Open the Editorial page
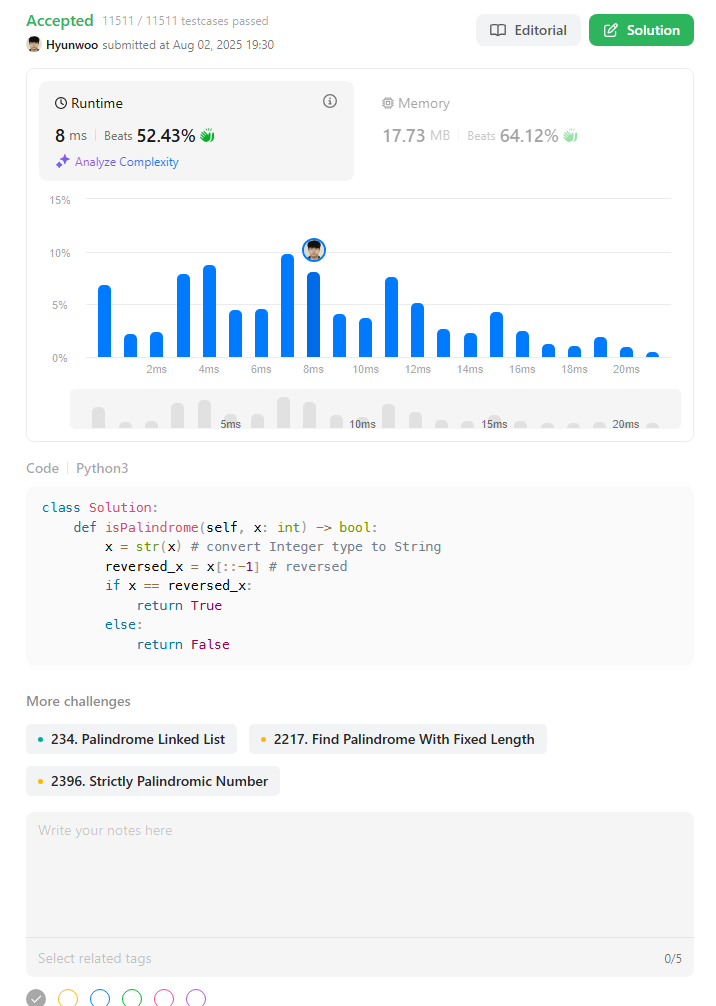Image resolution: width=716 pixels, height=1006 pixels. pos(528,30)
